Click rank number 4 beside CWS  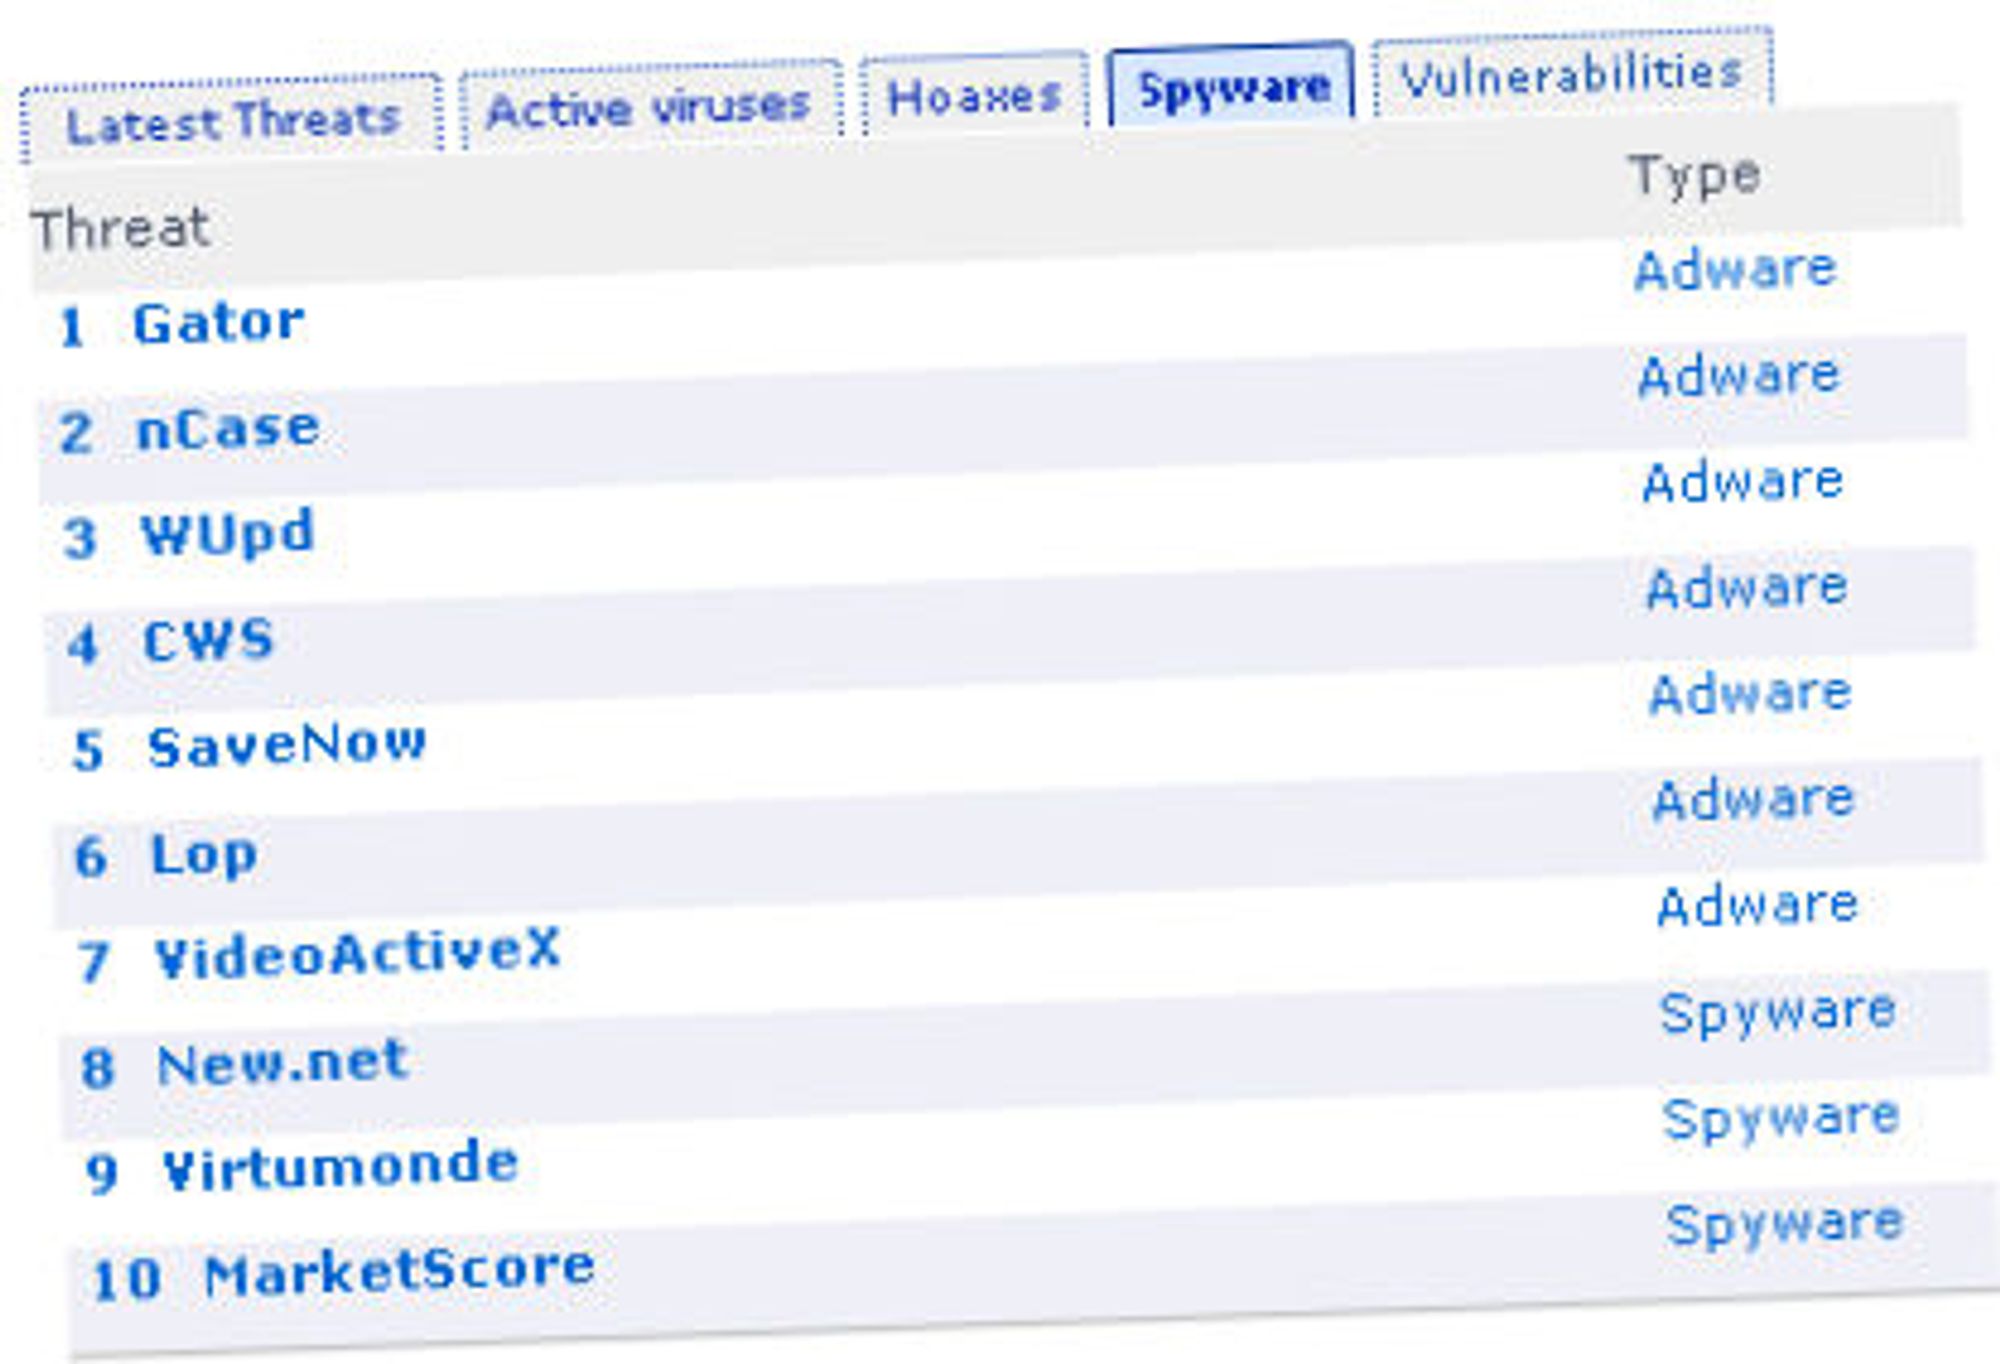(x=83, y=645)
